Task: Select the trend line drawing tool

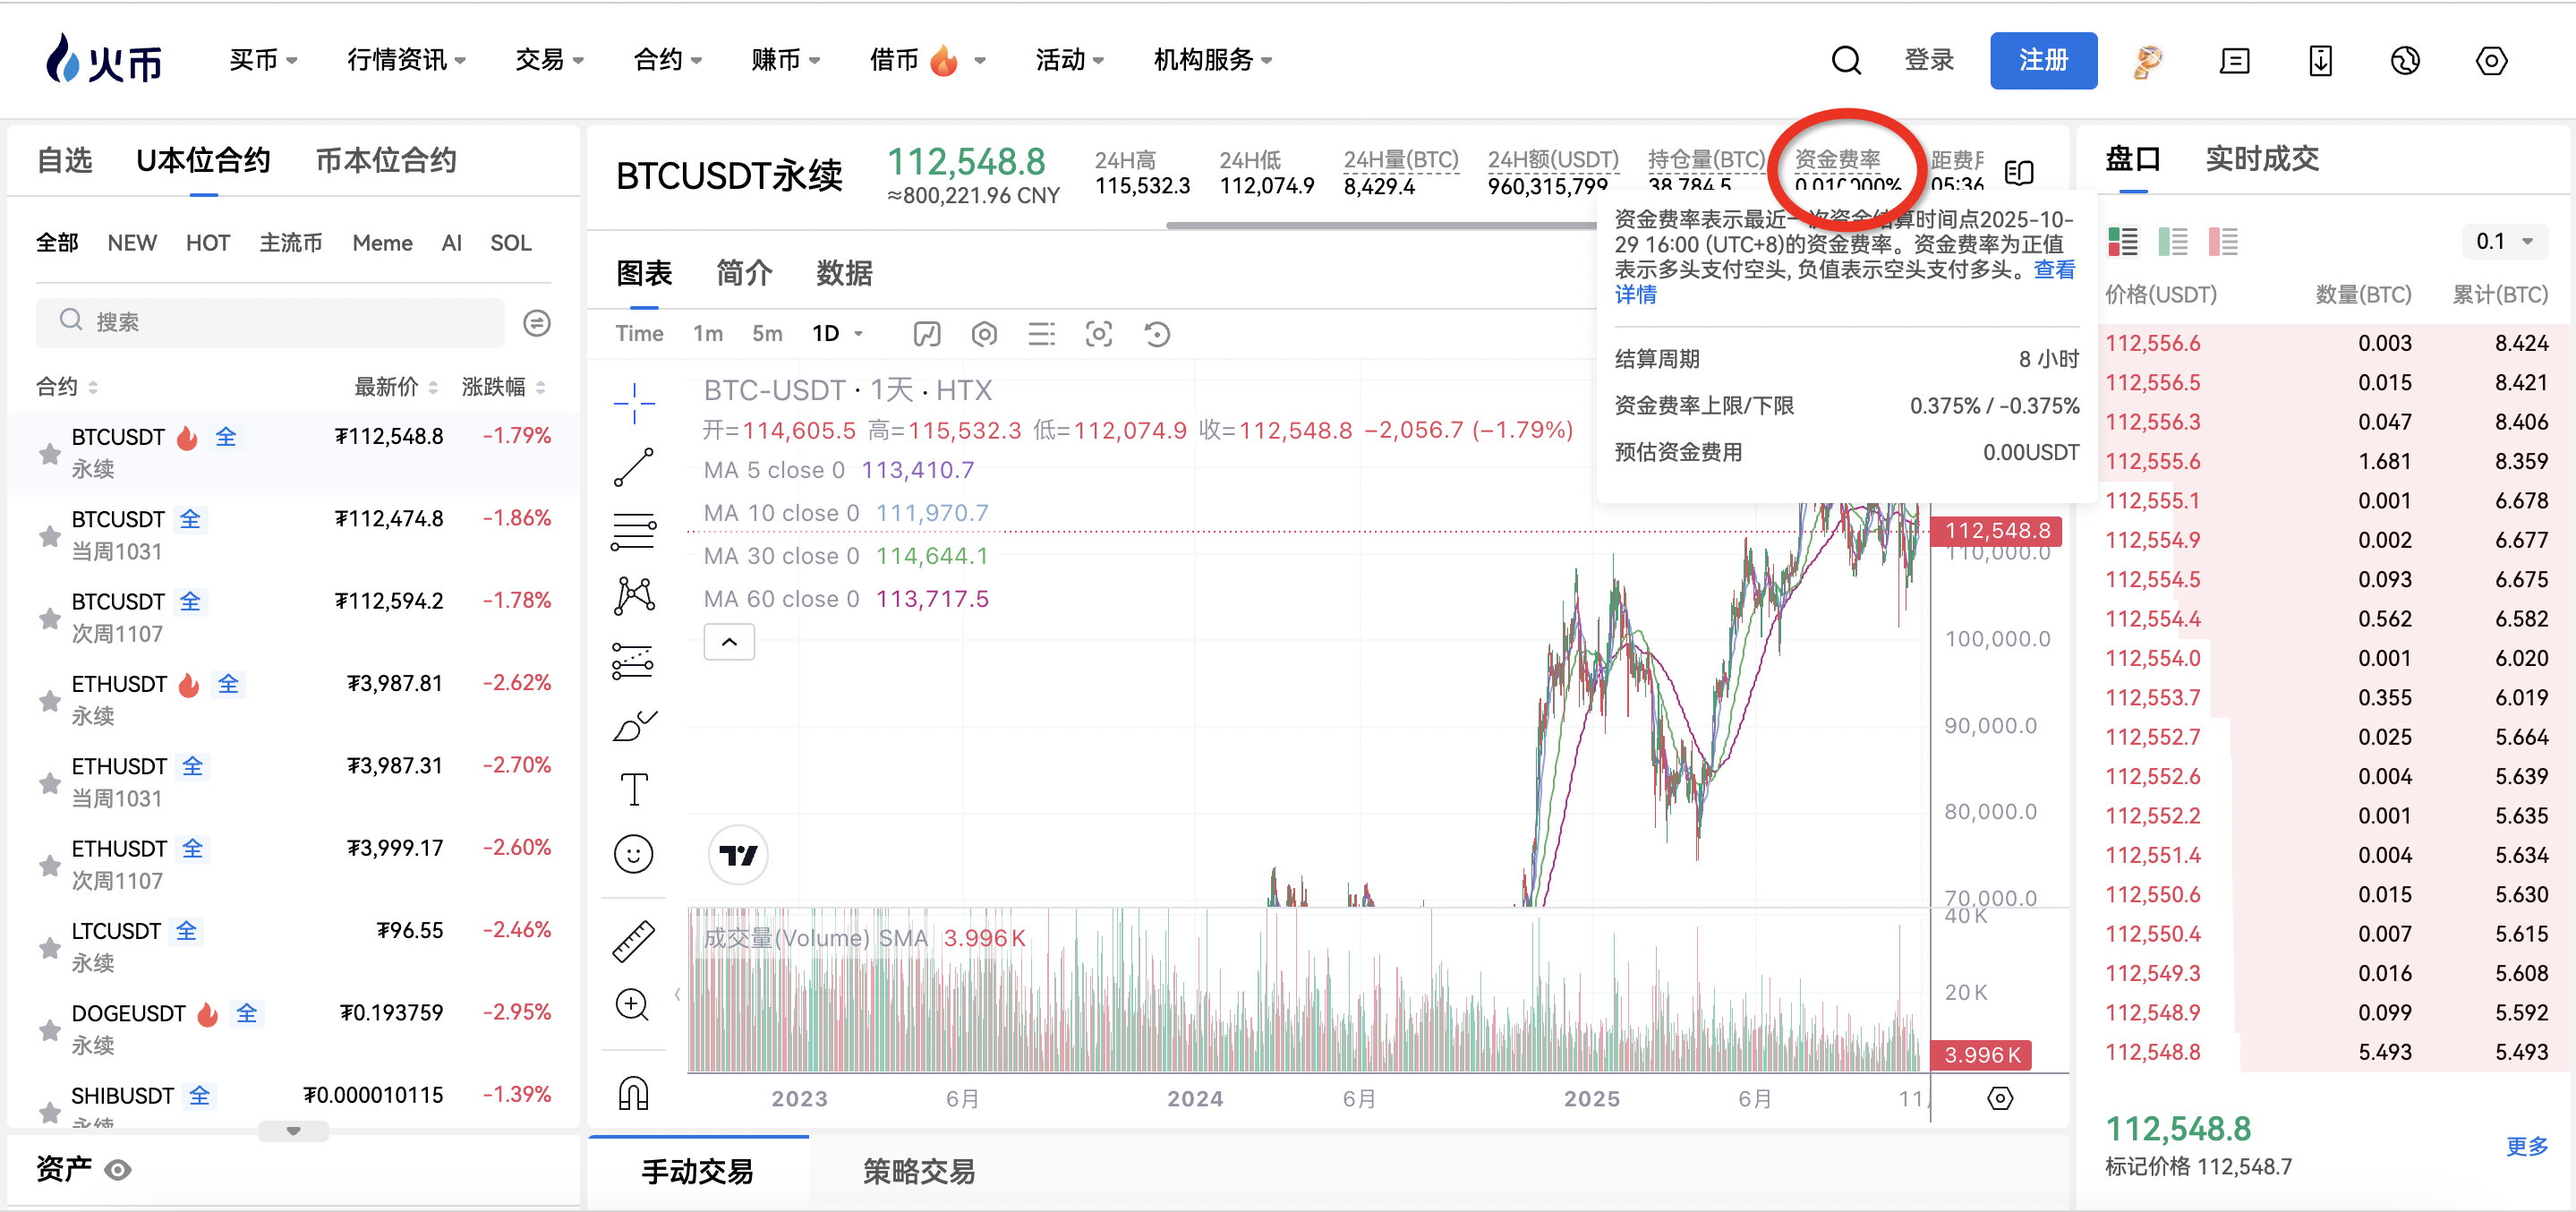Action: (x=633, y=467)
